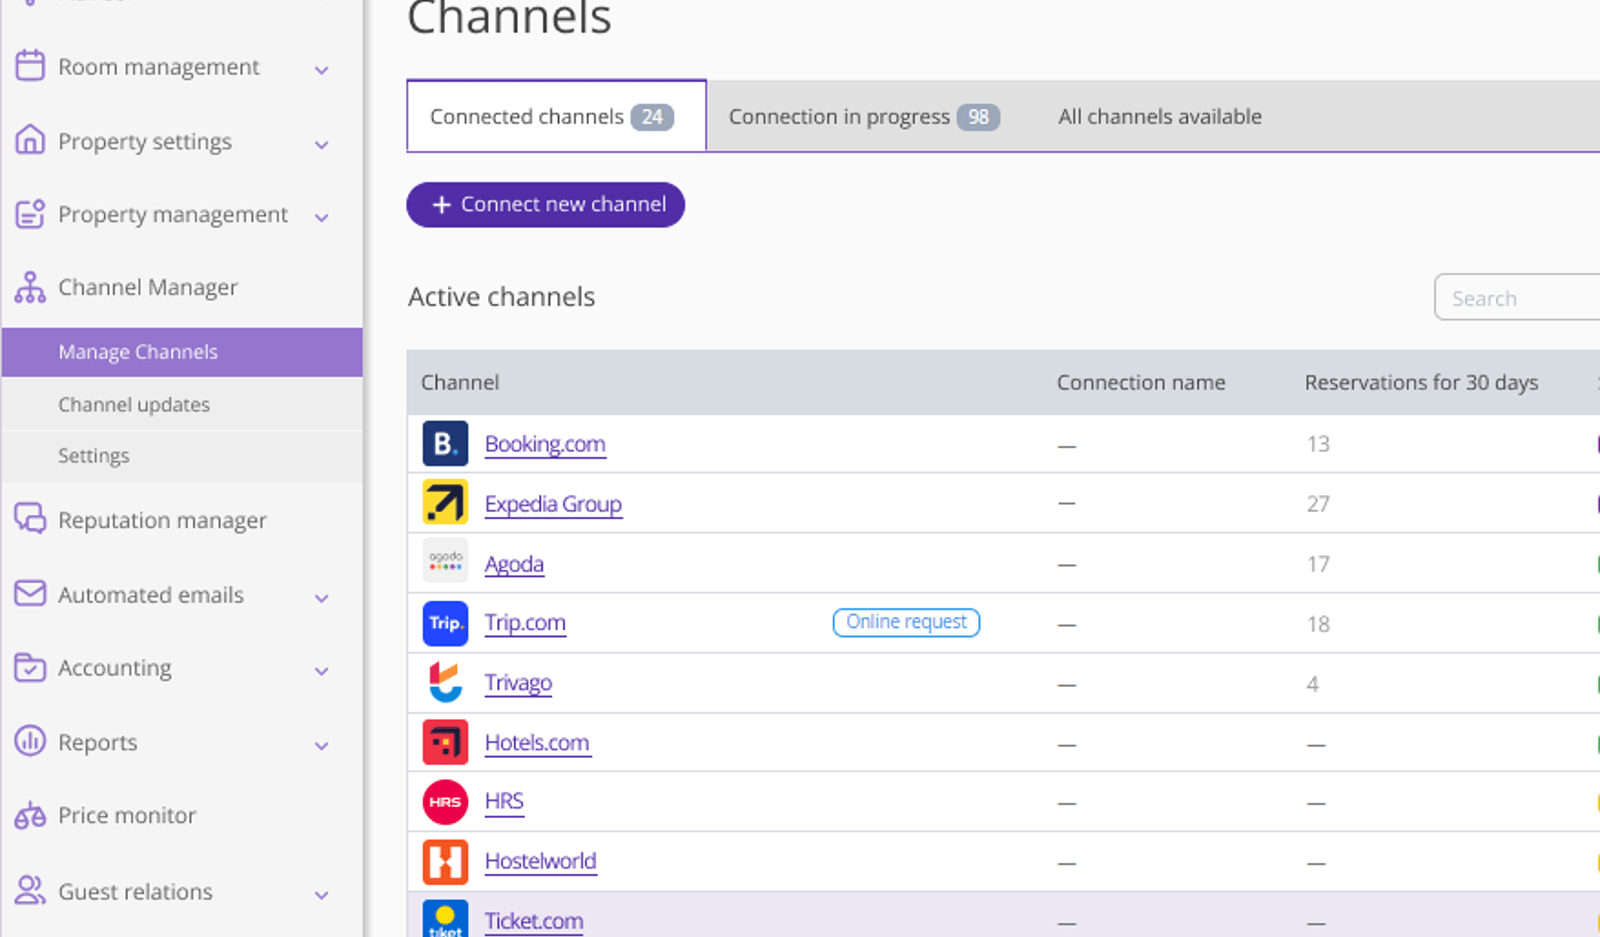1600x937 pixels.
Task: Click the Channel Manager network icon
Action: click(30, 288)
